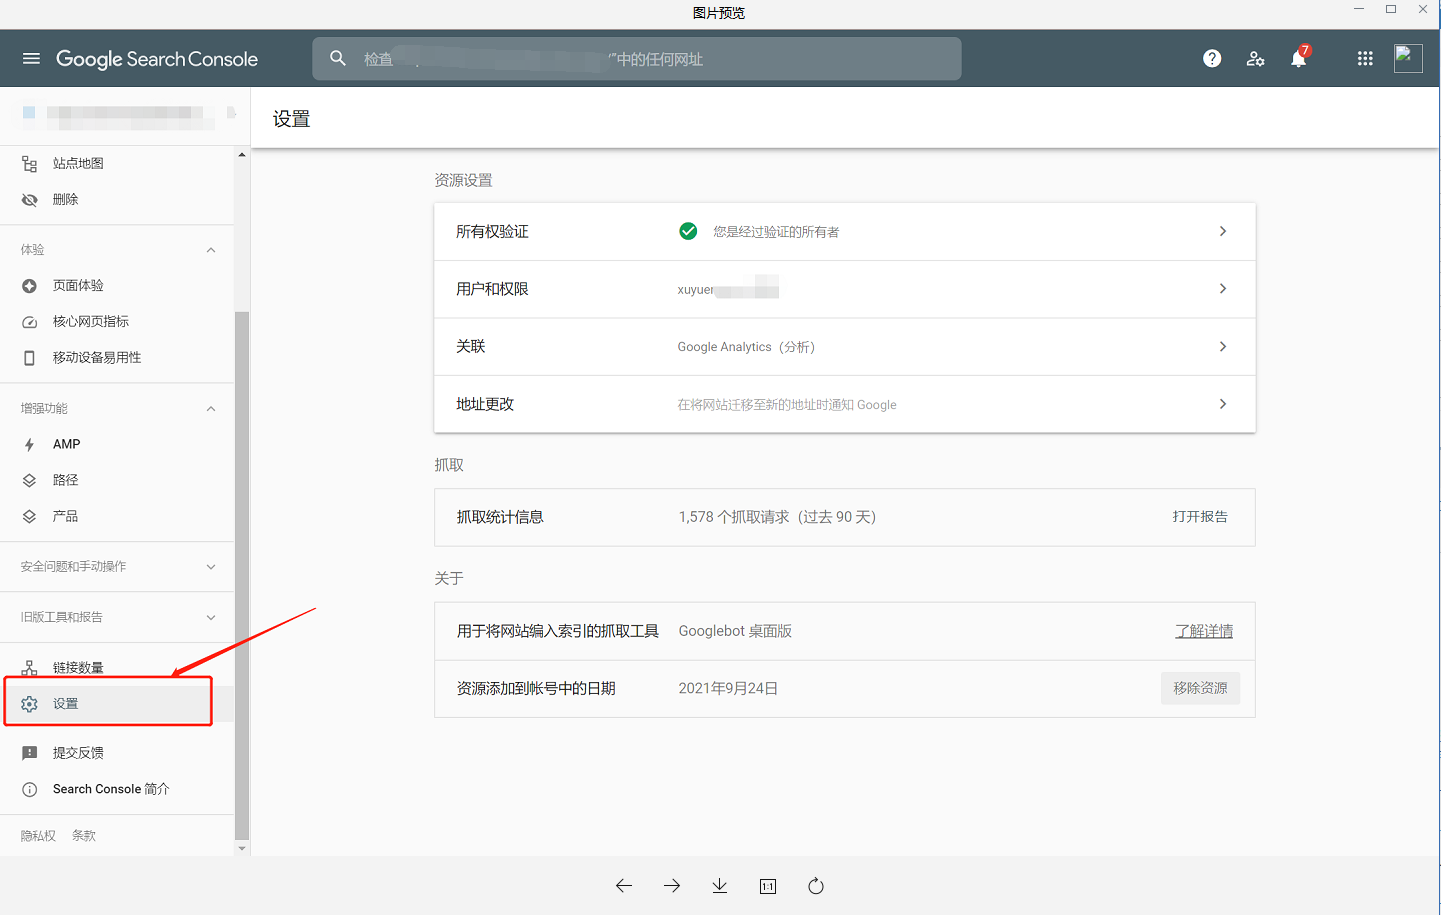Expand the 安全问题和手动操作 section
Screen dimensions: 1441x915
point(211,567)
